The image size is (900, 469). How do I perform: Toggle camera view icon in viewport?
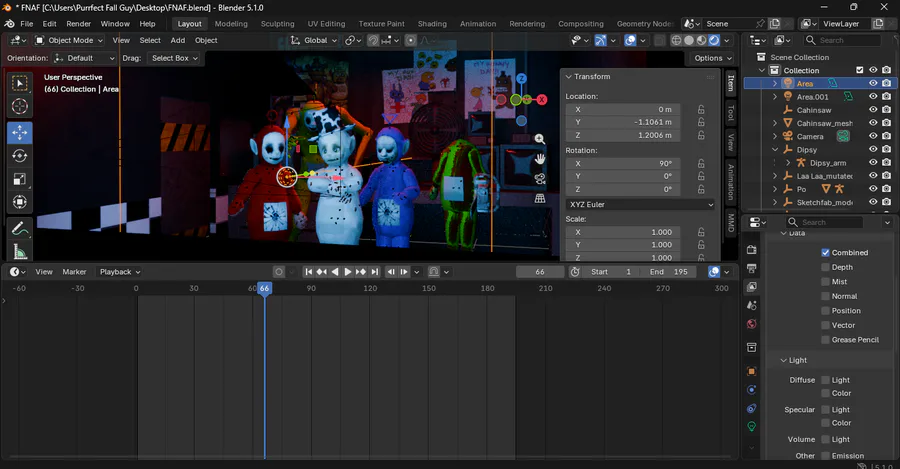pyautogui.click(x=540, y=179)
